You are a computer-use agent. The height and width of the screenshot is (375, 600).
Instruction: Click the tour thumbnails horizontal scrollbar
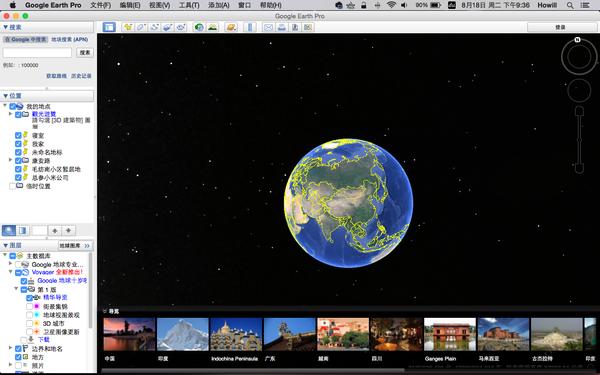pos(253,370)
